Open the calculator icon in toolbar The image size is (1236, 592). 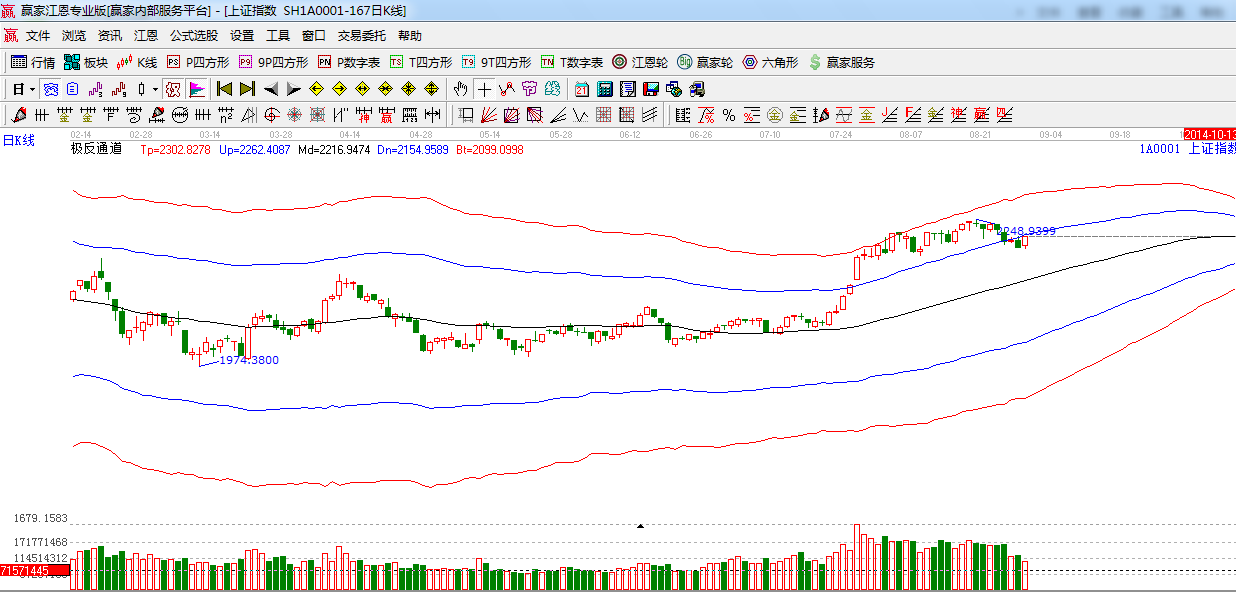click(x=604, y=89)
